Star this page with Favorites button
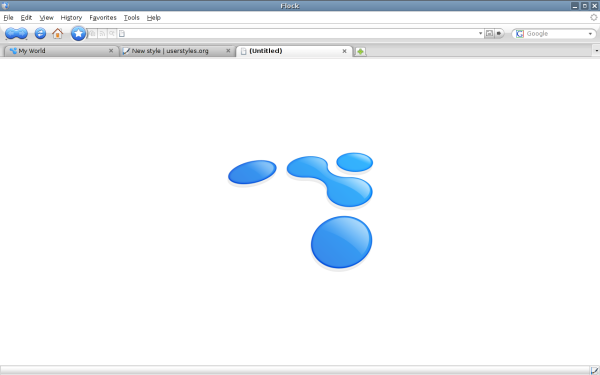This screenshot has height=375, width=600. pos(78,34)
